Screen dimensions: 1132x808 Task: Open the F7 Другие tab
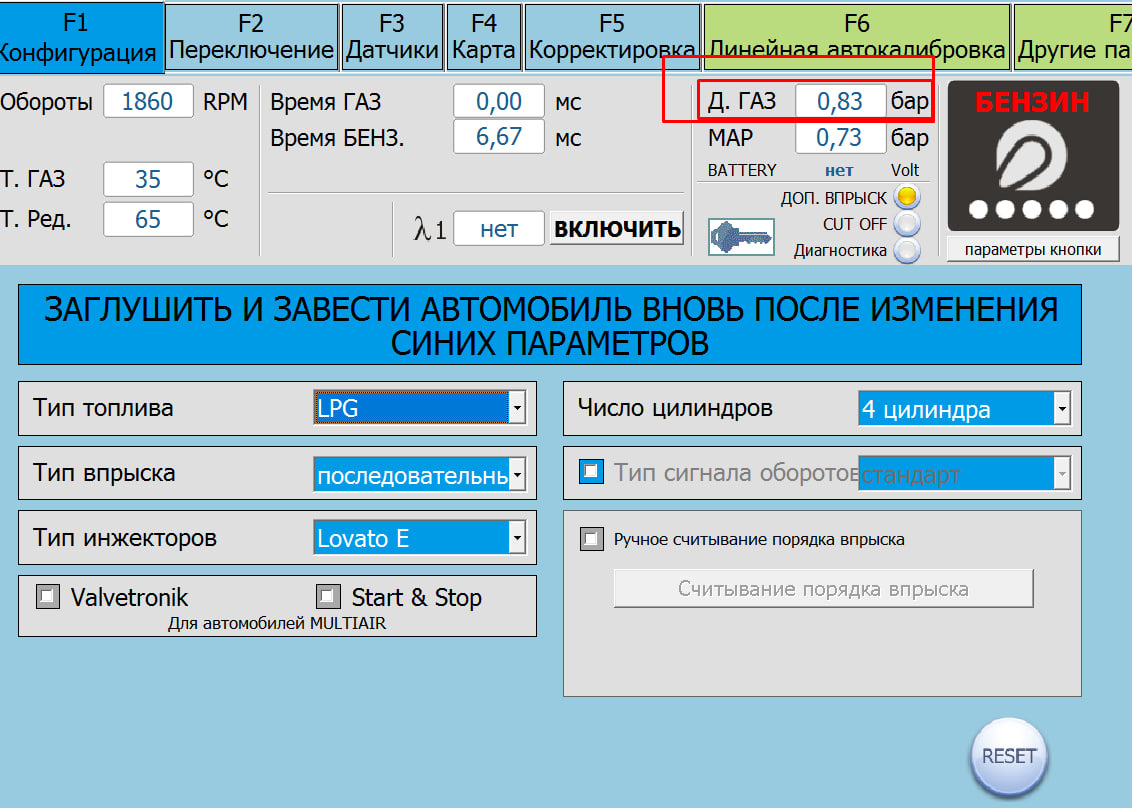[x=1074, y=38]
